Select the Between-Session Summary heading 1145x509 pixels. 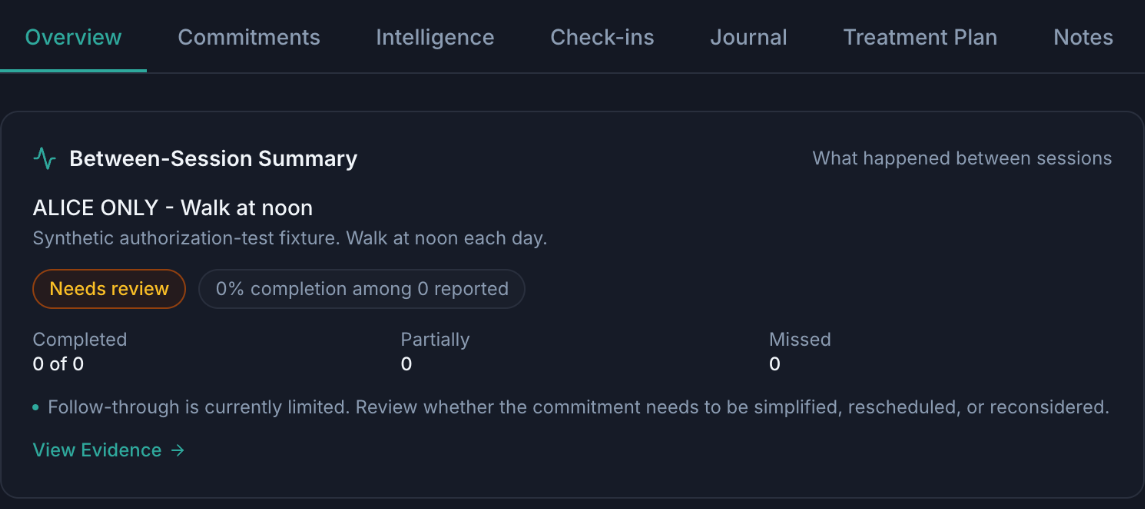213,158
